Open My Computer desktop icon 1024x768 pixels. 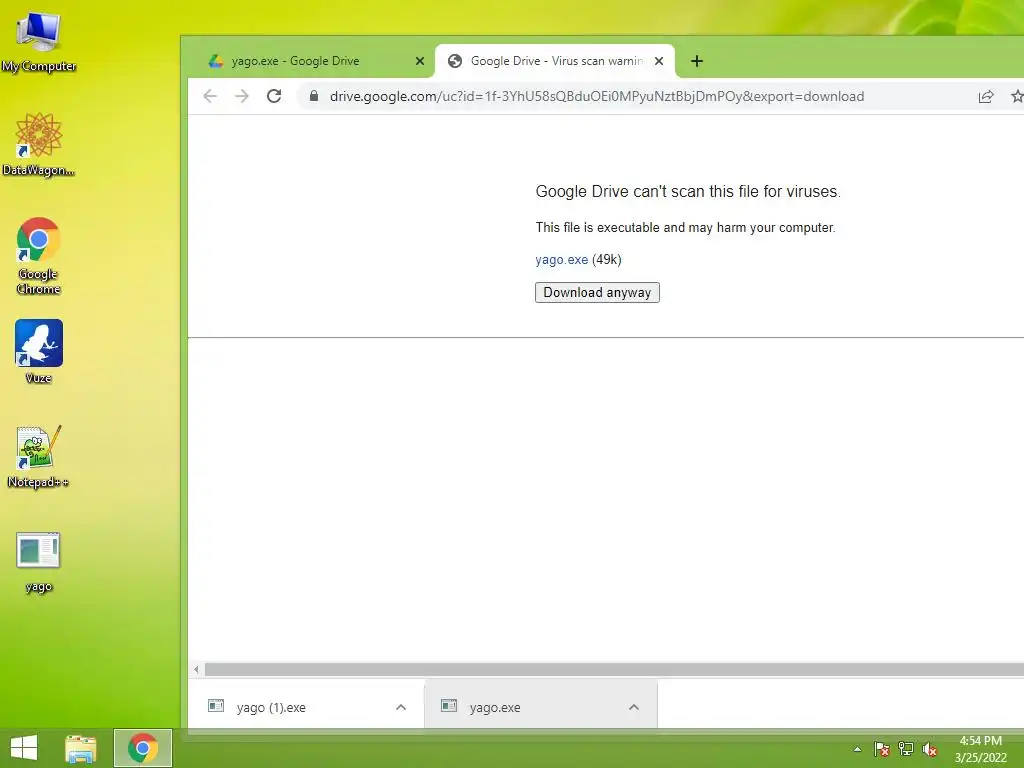[x=39, y=41]
